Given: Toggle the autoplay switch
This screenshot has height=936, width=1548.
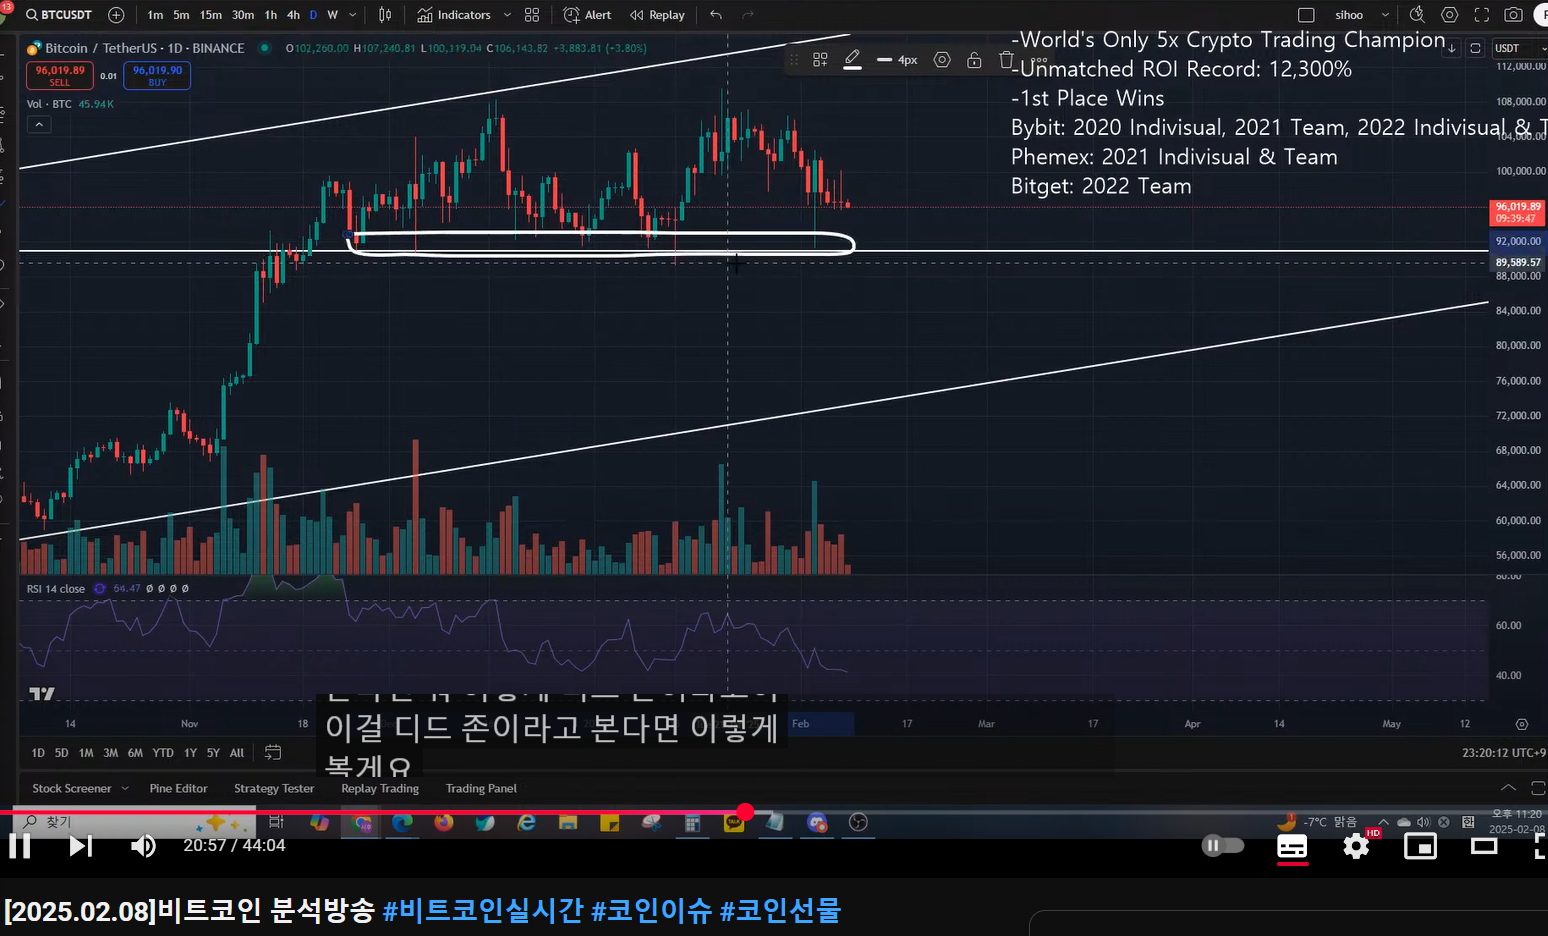Looking at the screenshot, I should (1223, 846).
